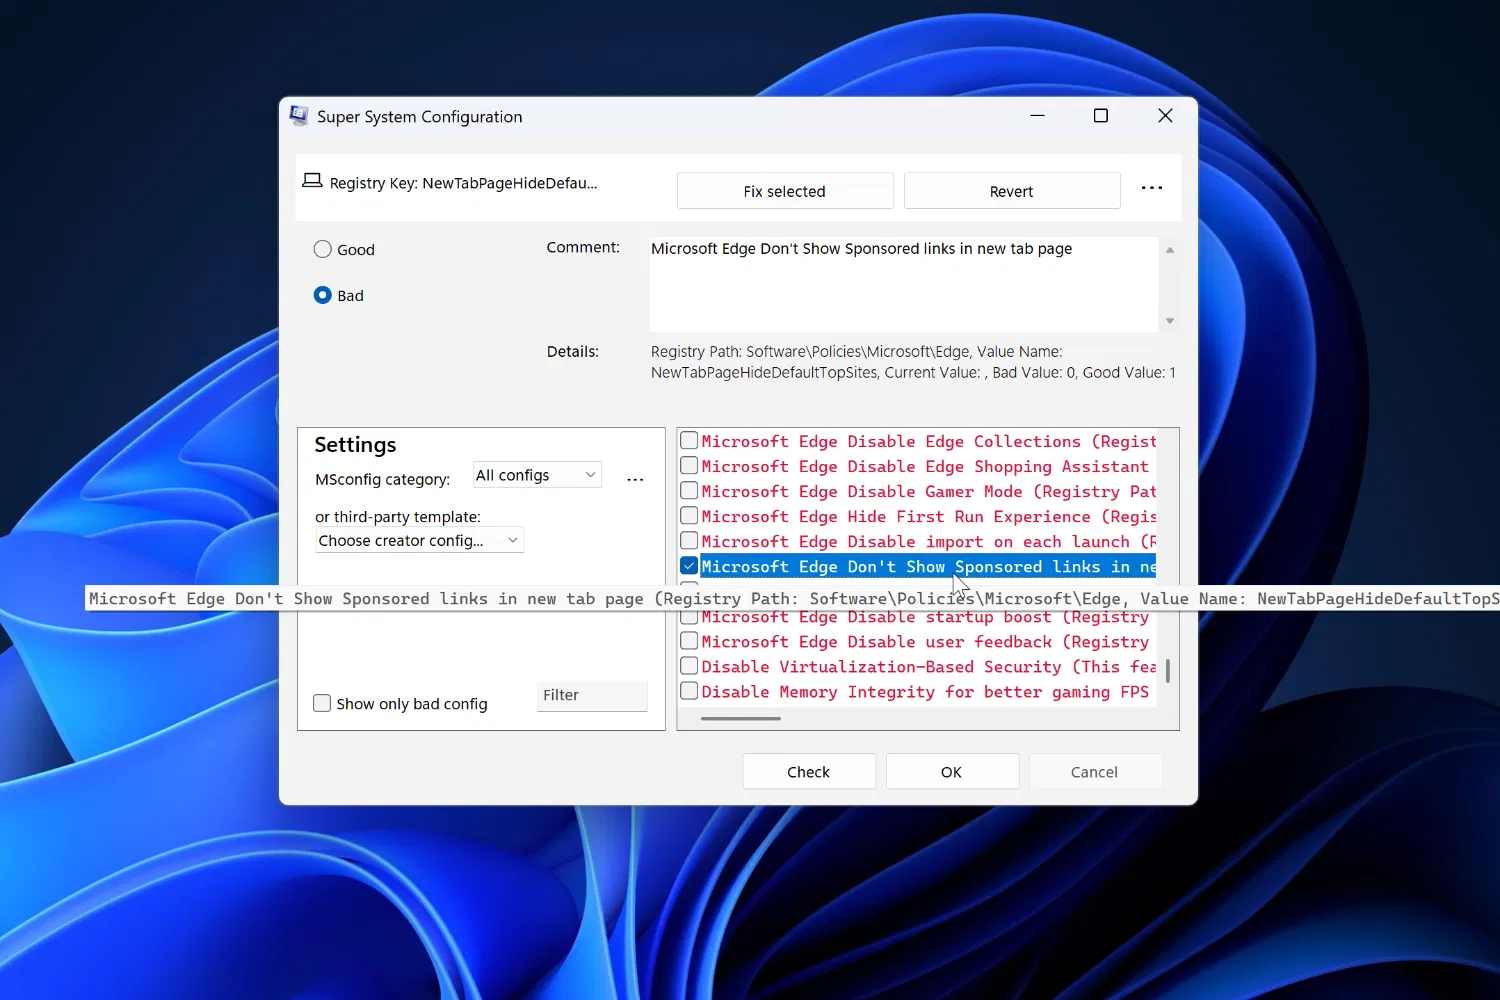The width and height of the screenshot is (1500, 1000).
Task: Select the 'Disable import on each launch' row
Action: pyautogui.click(x=928, y=541)
